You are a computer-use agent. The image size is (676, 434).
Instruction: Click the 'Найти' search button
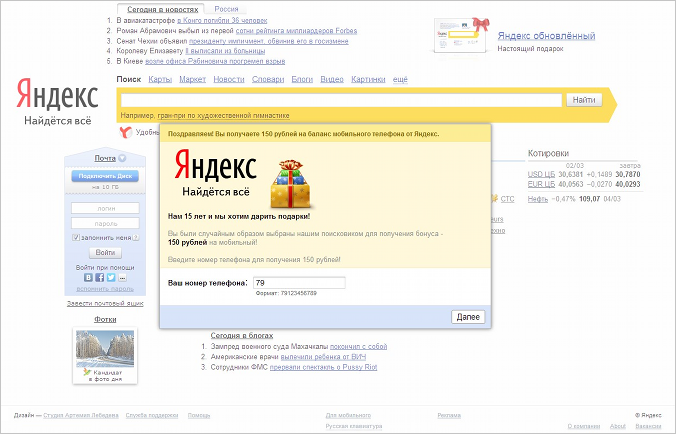pyautogui.click(x=584, y=100)
